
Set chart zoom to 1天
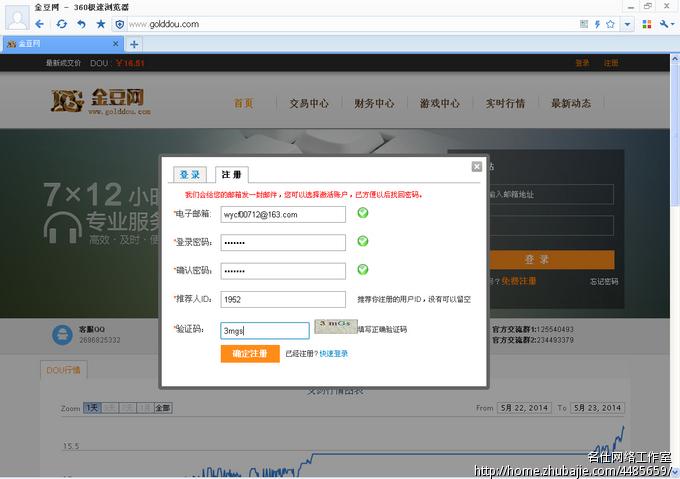[x=92, y=408]
